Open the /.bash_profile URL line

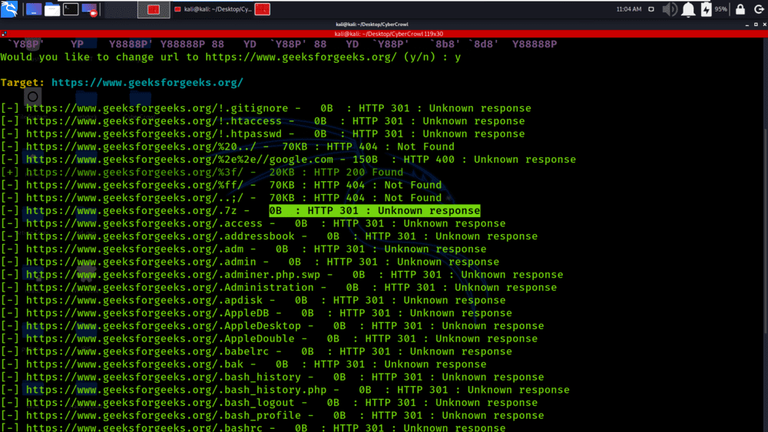tap(163, 415)
